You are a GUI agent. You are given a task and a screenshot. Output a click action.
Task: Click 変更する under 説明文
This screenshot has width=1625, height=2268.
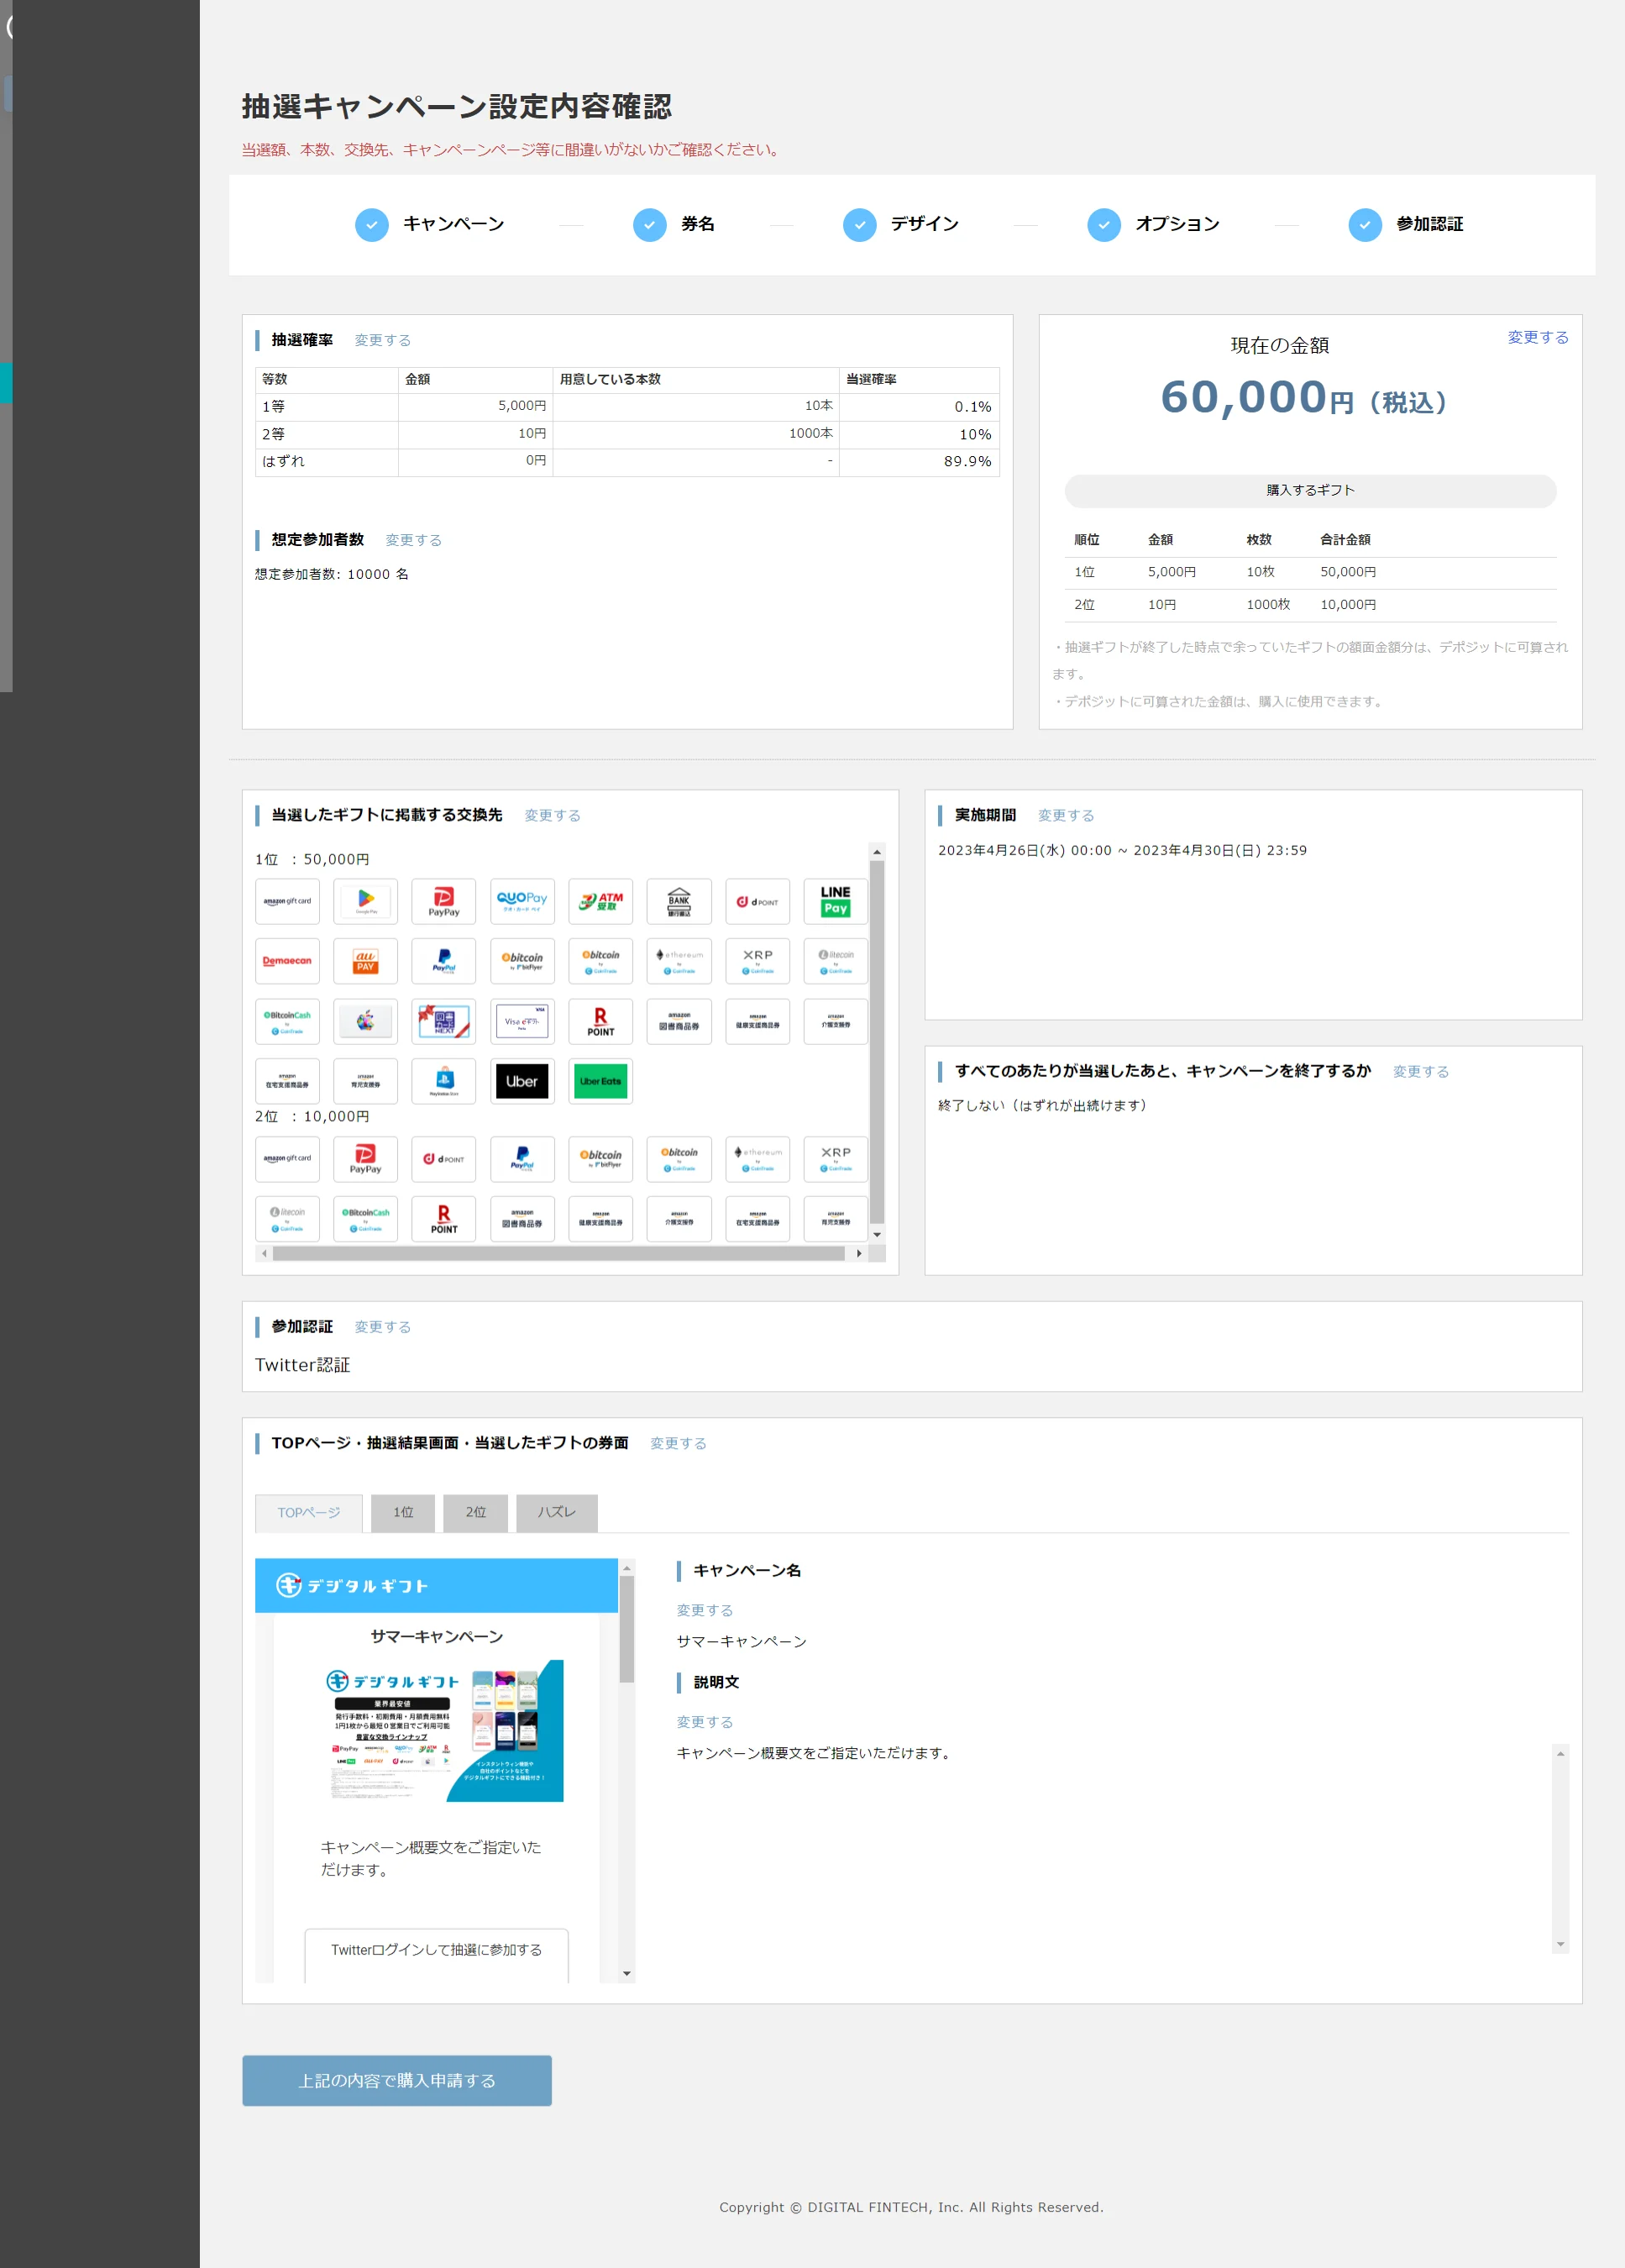(x=705, y=1722)
